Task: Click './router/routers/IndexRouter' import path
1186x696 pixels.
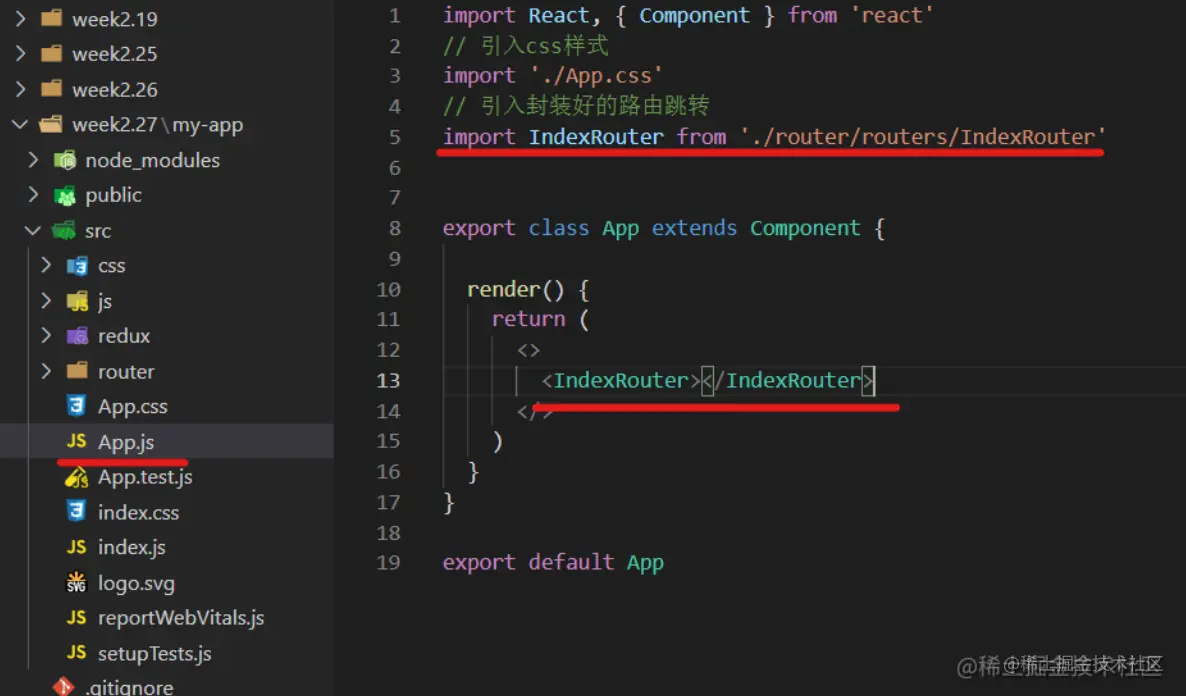Action: (923, 137)
